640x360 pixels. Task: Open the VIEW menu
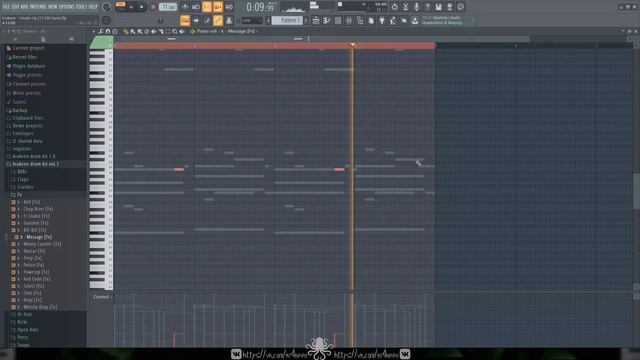coord(53,7)
